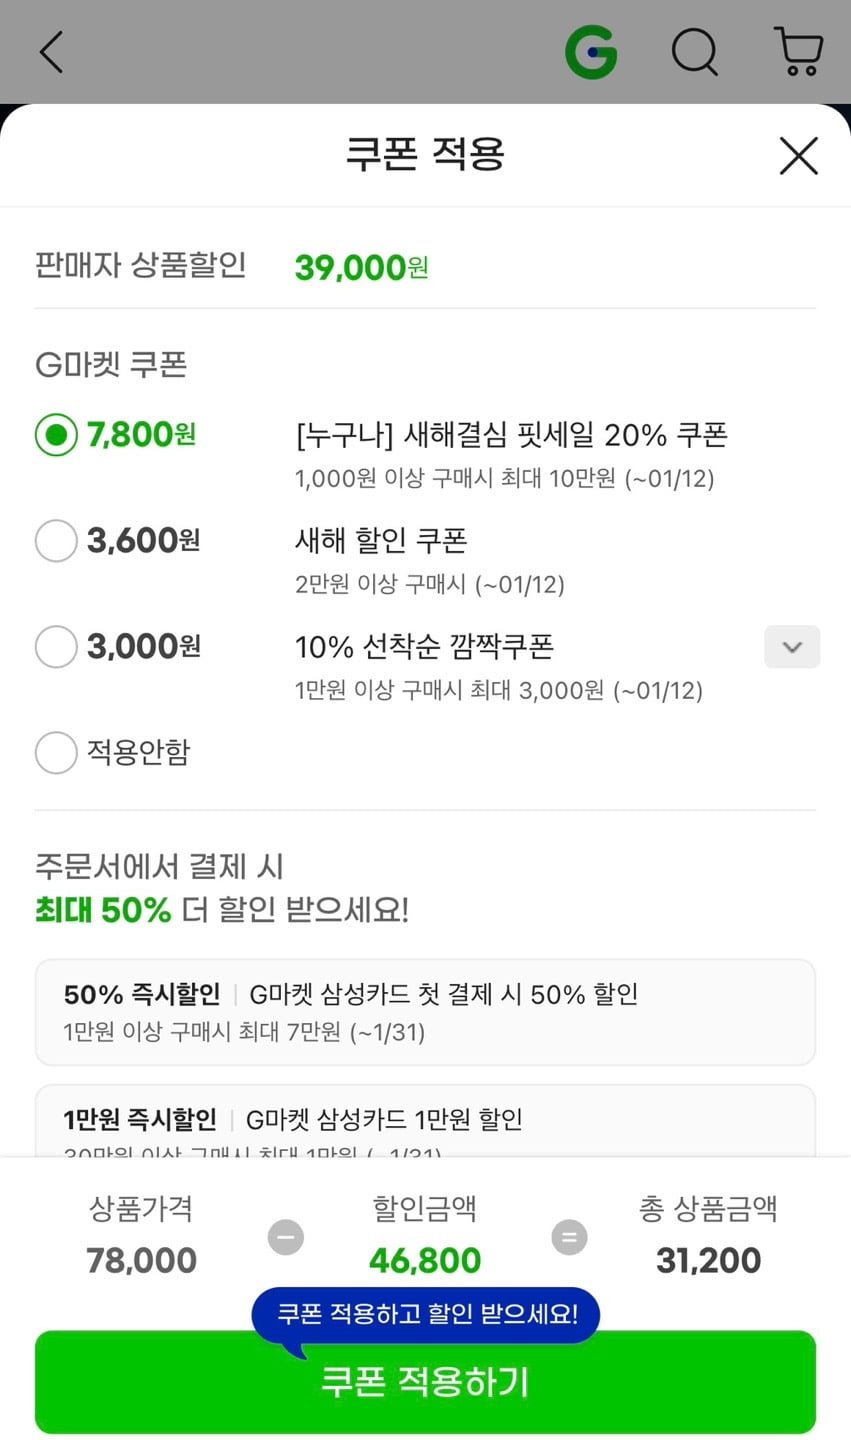Open the shopping cart icon
The image size is (851, 1440).
(798, 52)
